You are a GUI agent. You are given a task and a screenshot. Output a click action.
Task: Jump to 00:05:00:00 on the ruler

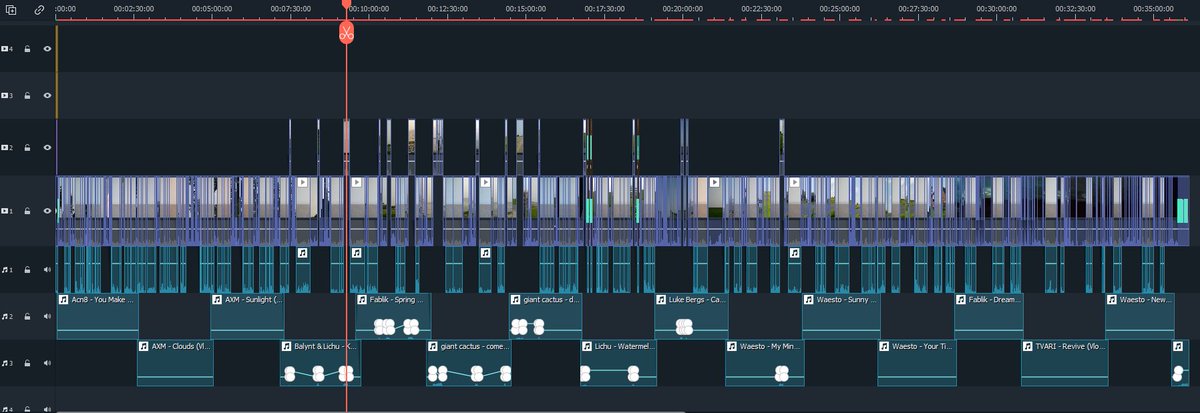(x=212, y=8)
